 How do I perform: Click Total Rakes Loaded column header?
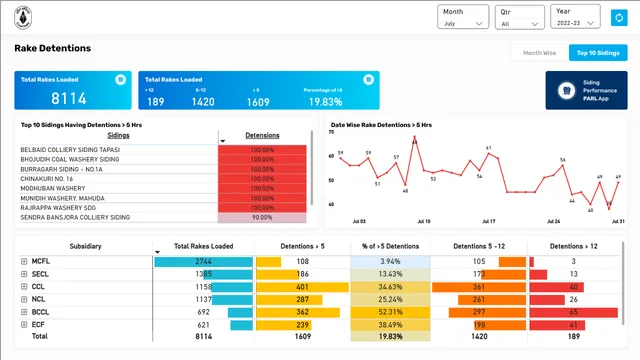(x=203, y=246)
